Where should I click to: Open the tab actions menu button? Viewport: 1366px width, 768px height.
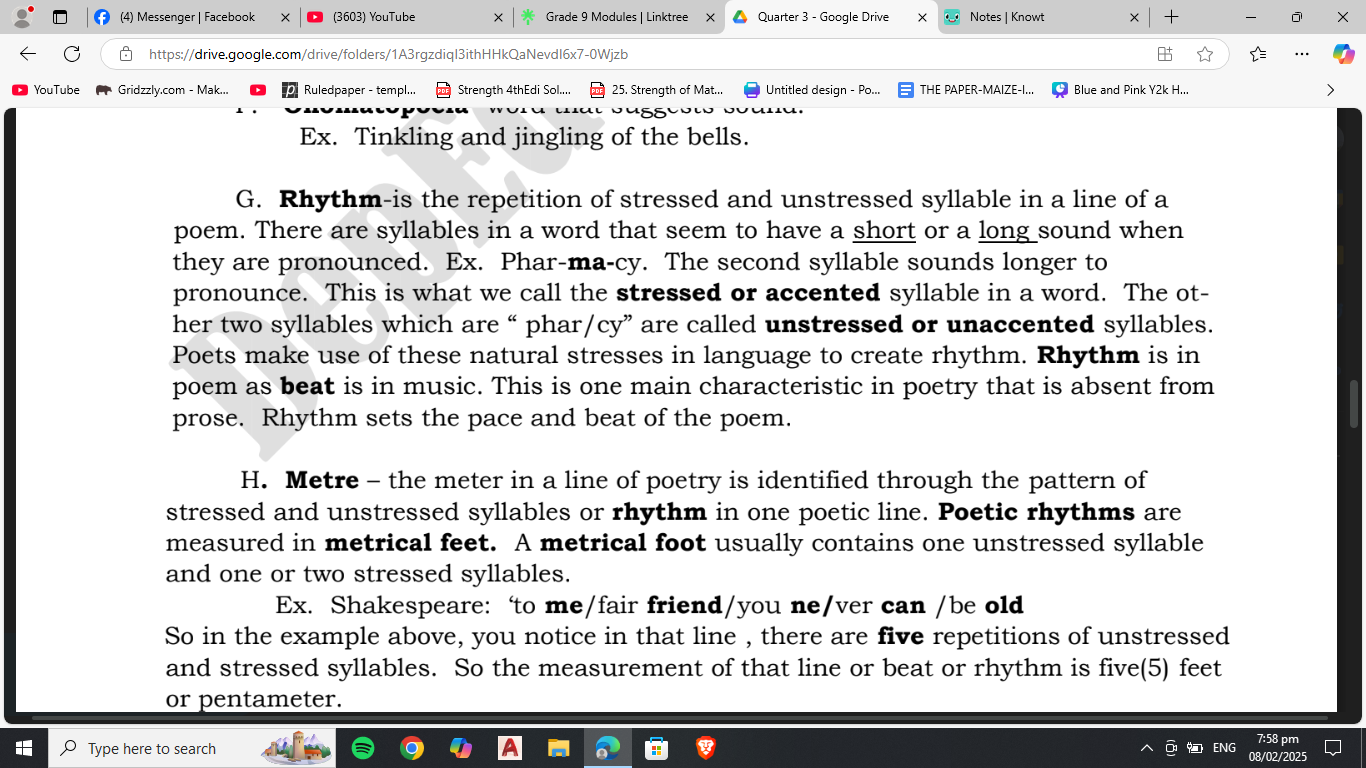tap(60, 17)
